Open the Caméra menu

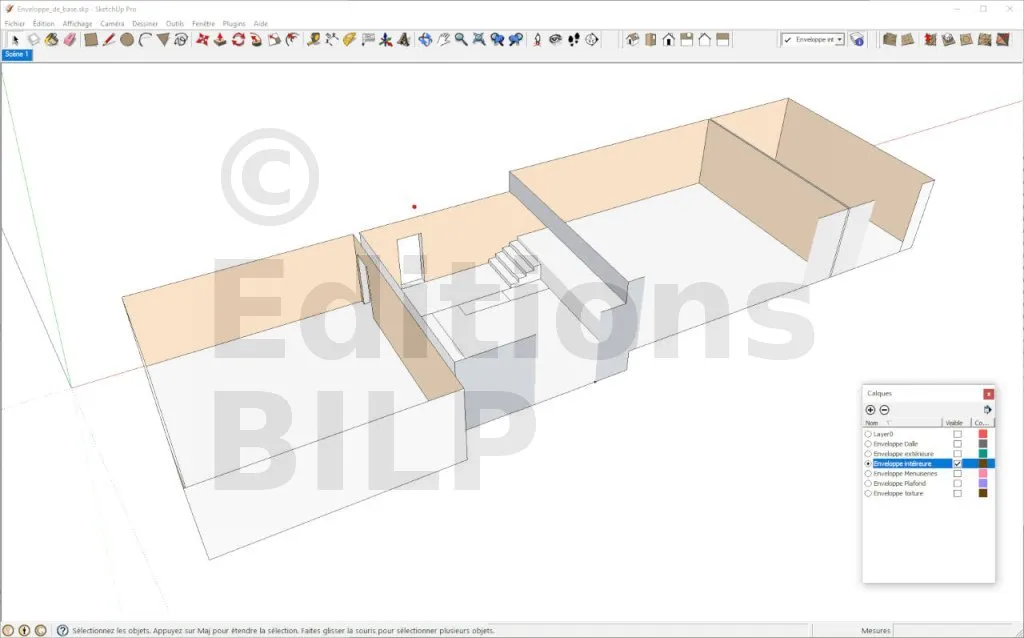112,23
